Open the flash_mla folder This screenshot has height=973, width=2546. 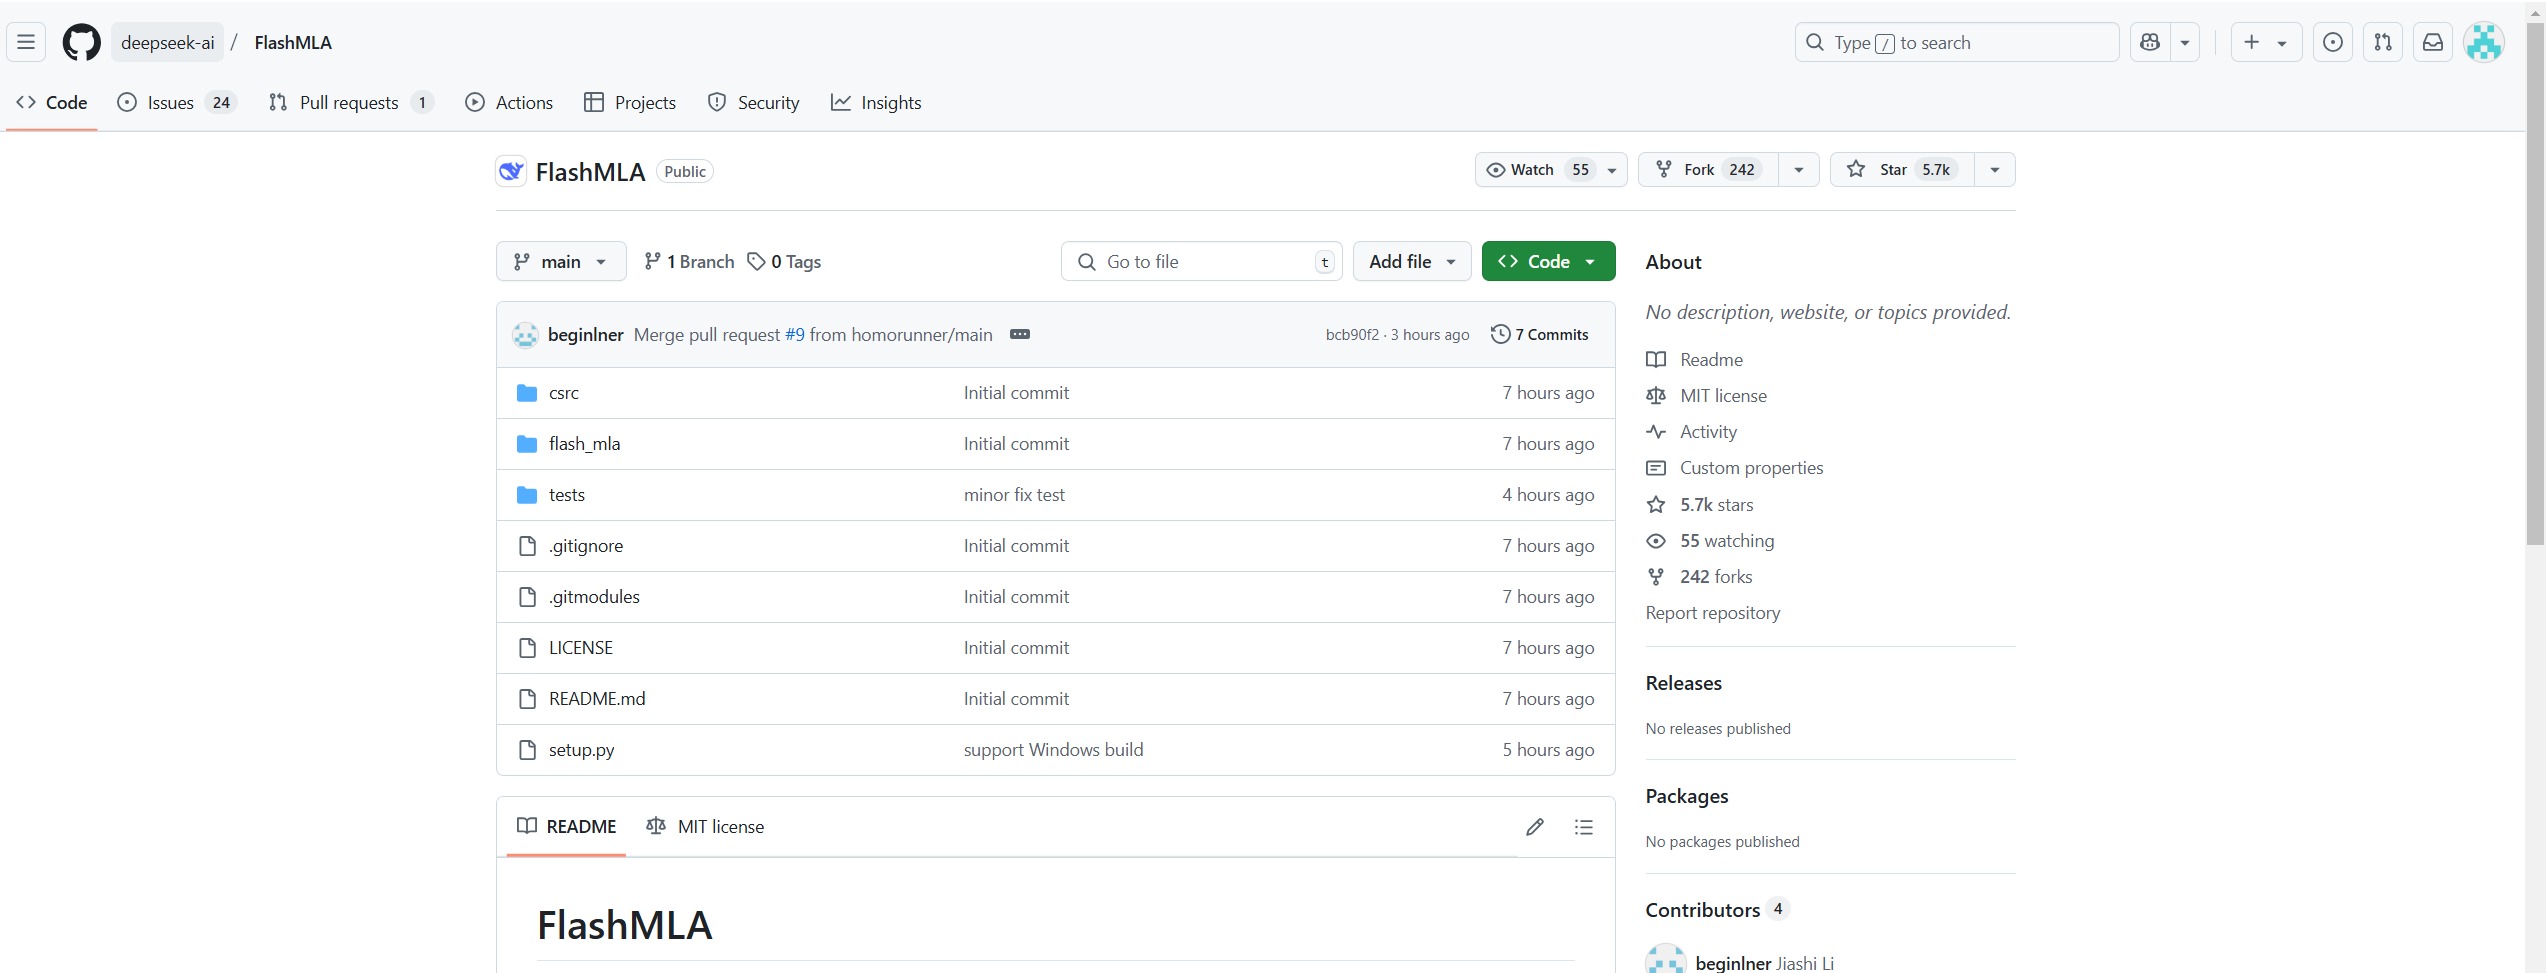pyautogui.click(x=584, y=444)
